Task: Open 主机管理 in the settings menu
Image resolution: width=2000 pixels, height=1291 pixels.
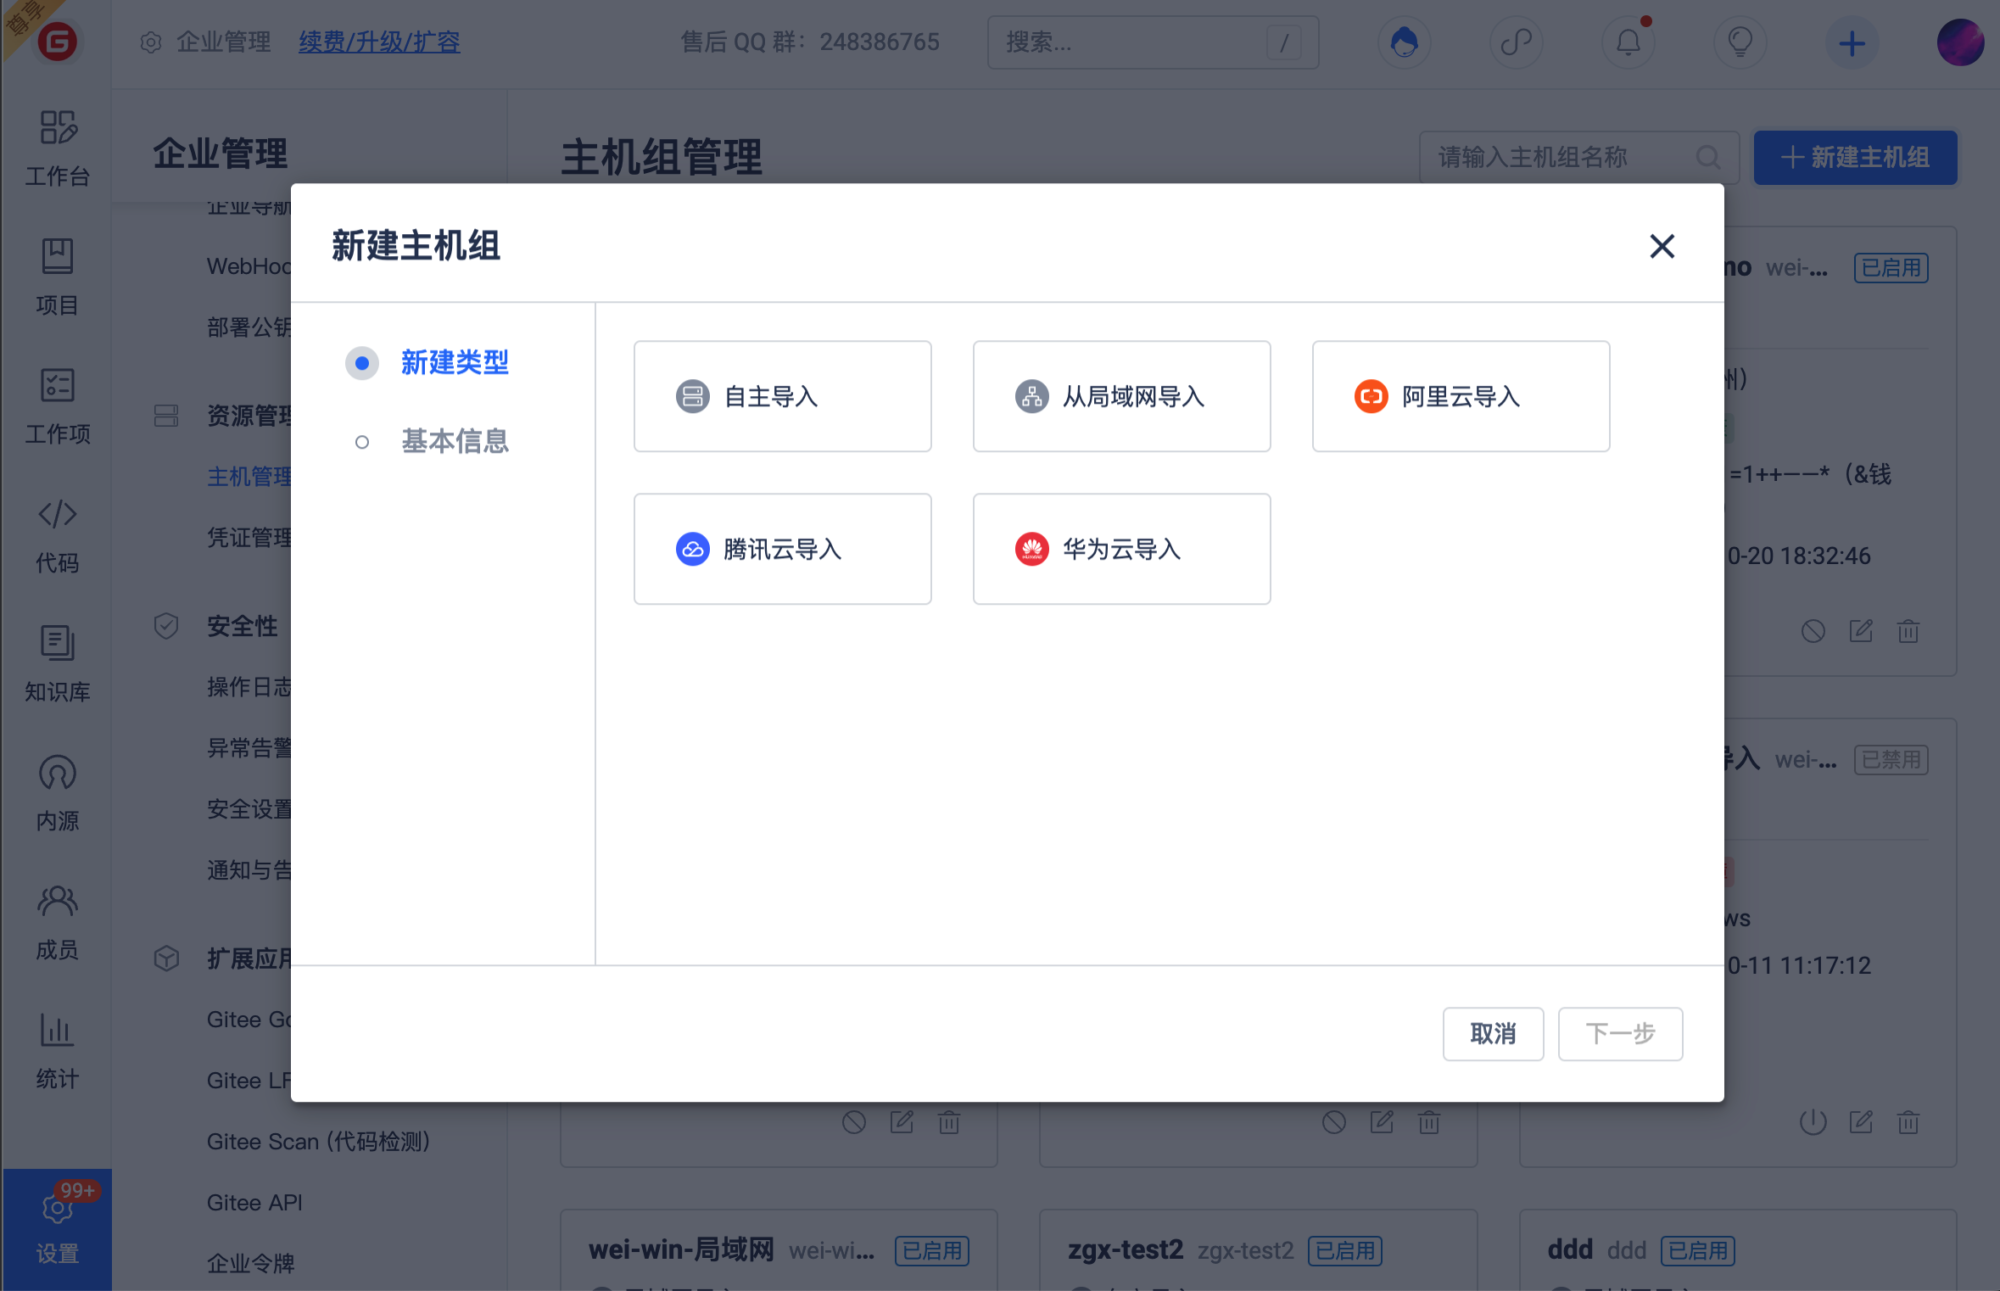Action: 249,476
